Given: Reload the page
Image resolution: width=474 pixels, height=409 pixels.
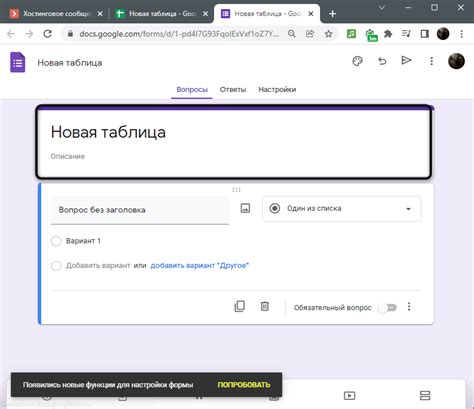Looking at the screenshot, I should point(47,34).
